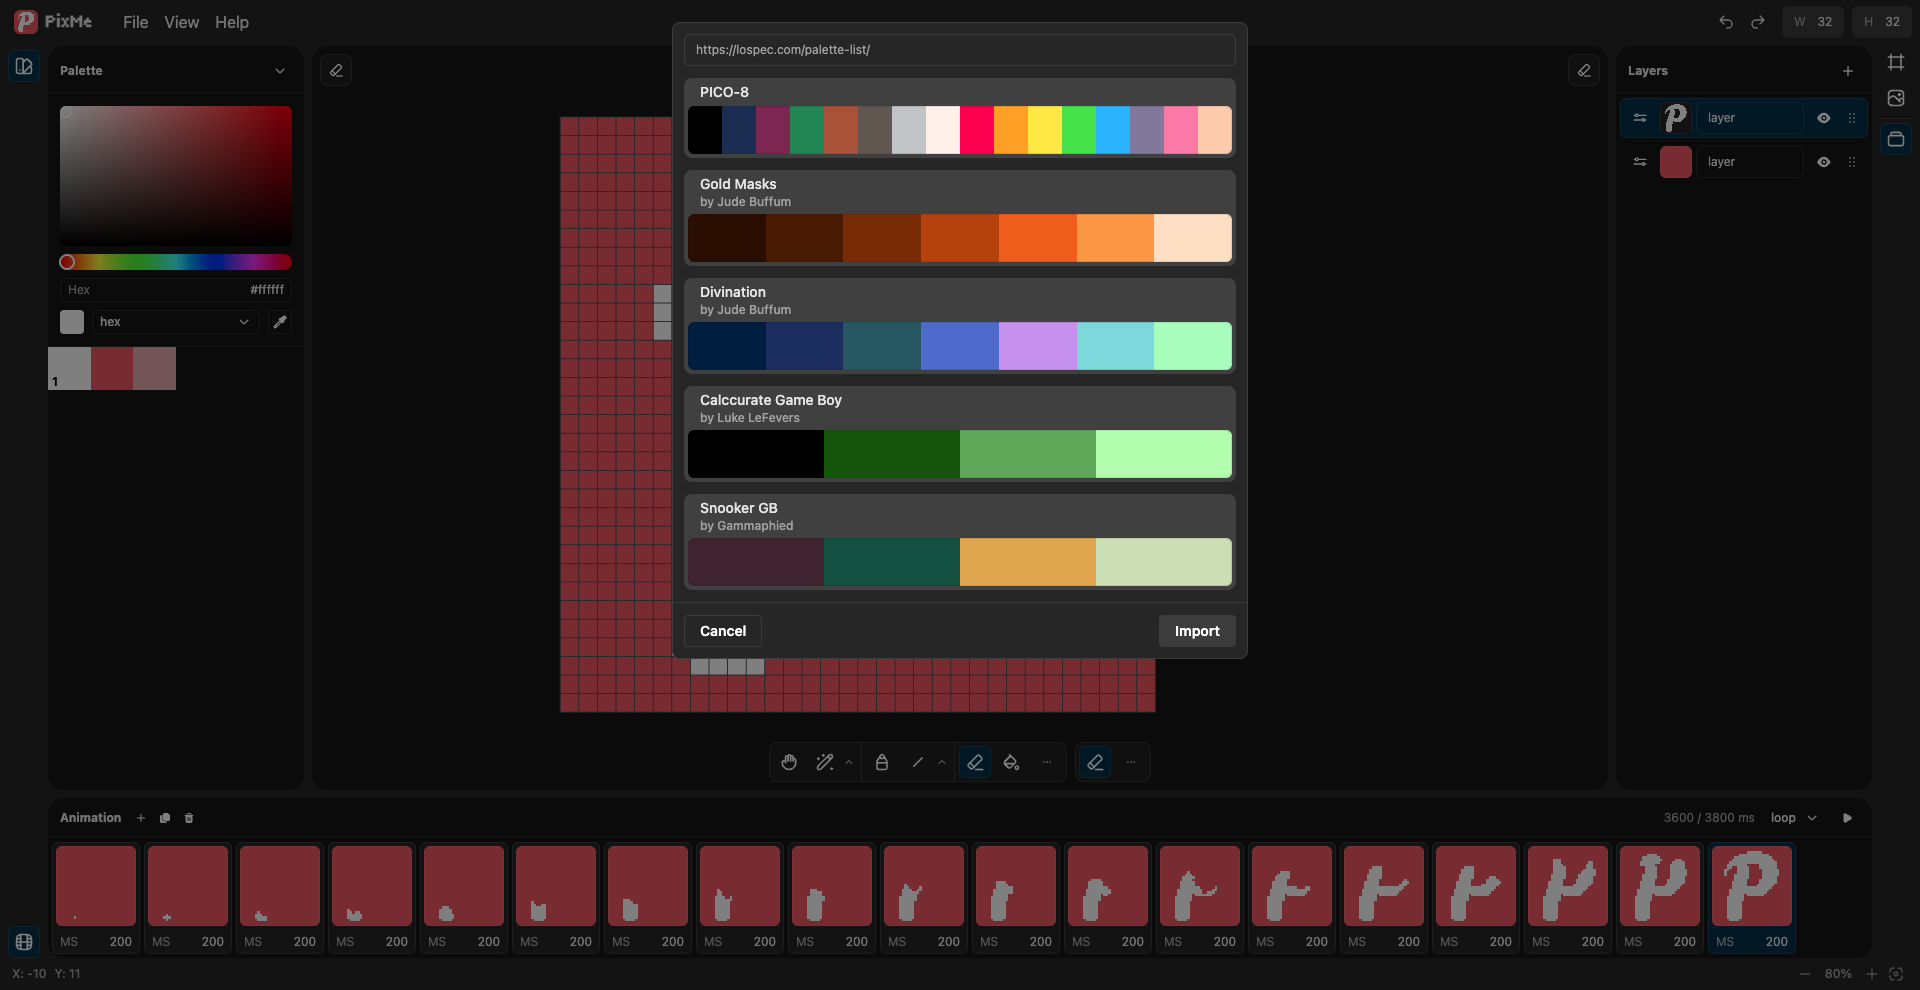This screenshot has width=1920, height=990.
Task: Click the eraser icon at the canvas top-right corner
Action: pyautogui.click(x=1584, y=70)
